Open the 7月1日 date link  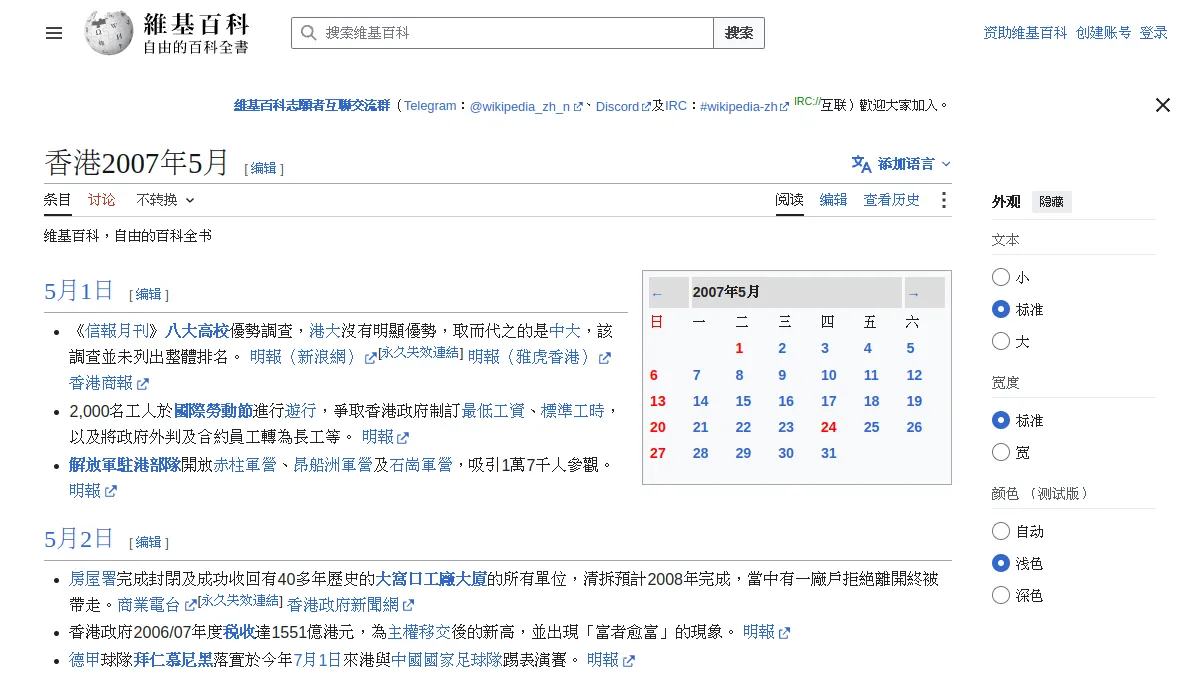click(x=317, y=660)
